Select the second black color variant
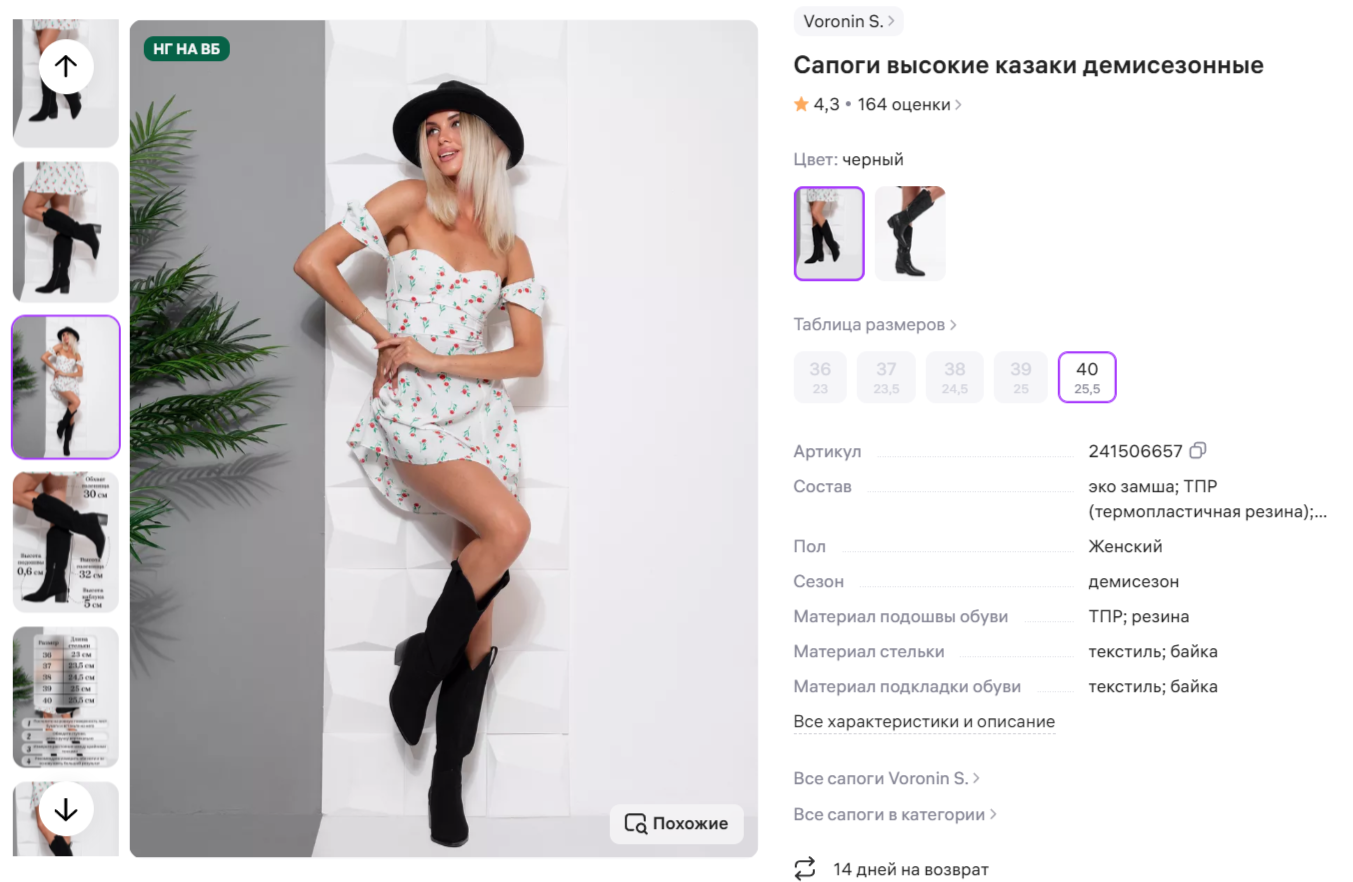Viewport: 1353px width, 882px height. [910, 232]
